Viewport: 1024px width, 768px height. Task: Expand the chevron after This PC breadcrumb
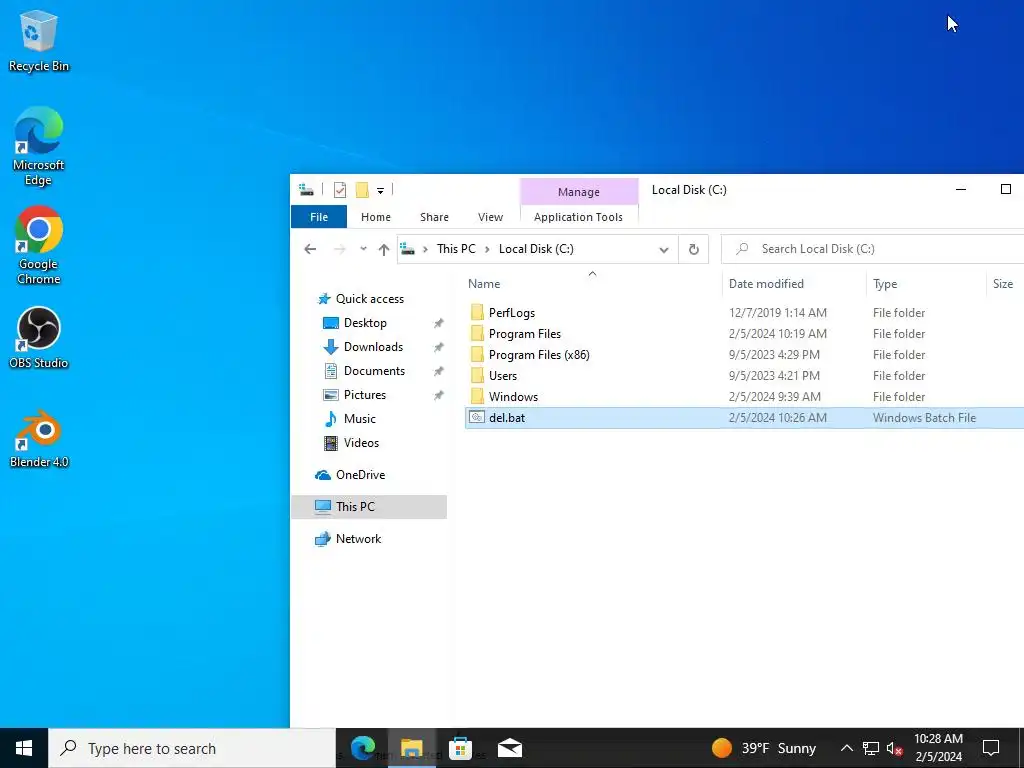(x=487, y=249)
